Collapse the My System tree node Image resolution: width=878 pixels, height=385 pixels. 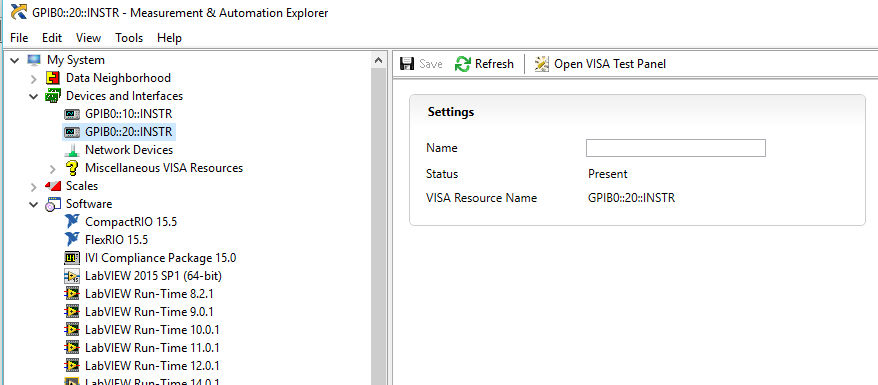pyautogui.click(x=15, y=60)
